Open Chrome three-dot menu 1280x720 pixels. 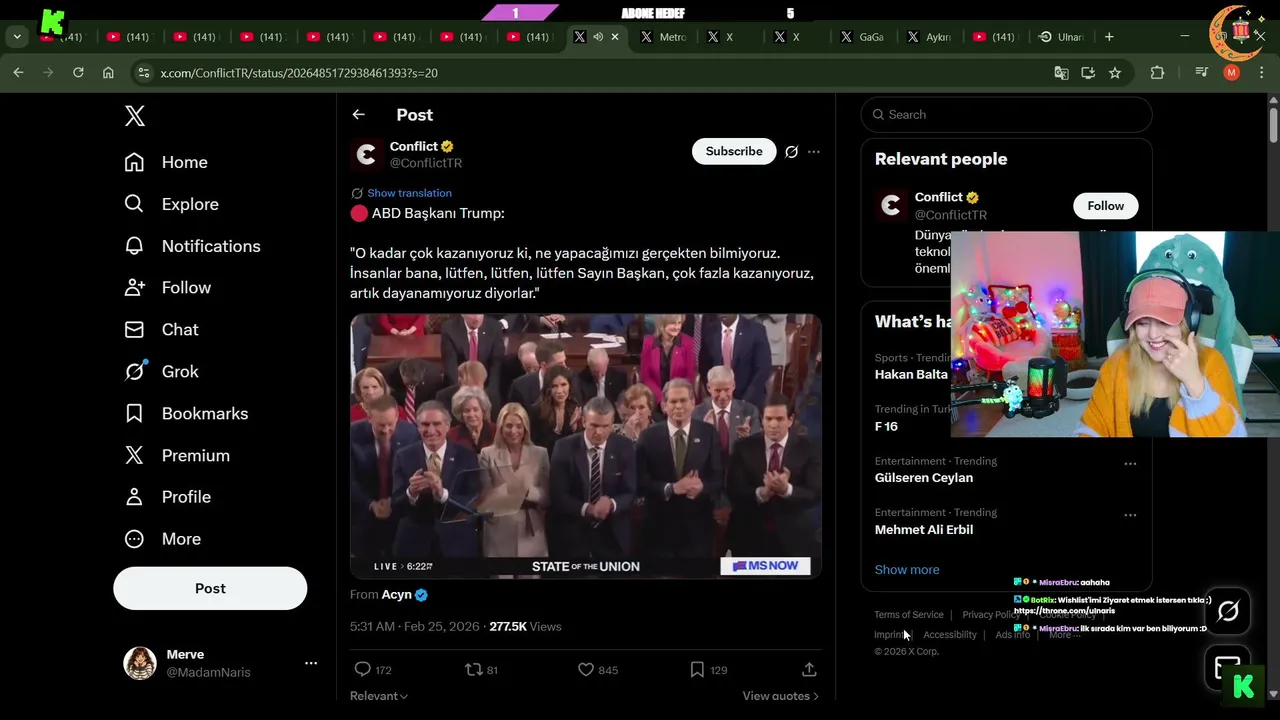(1261, 73)
